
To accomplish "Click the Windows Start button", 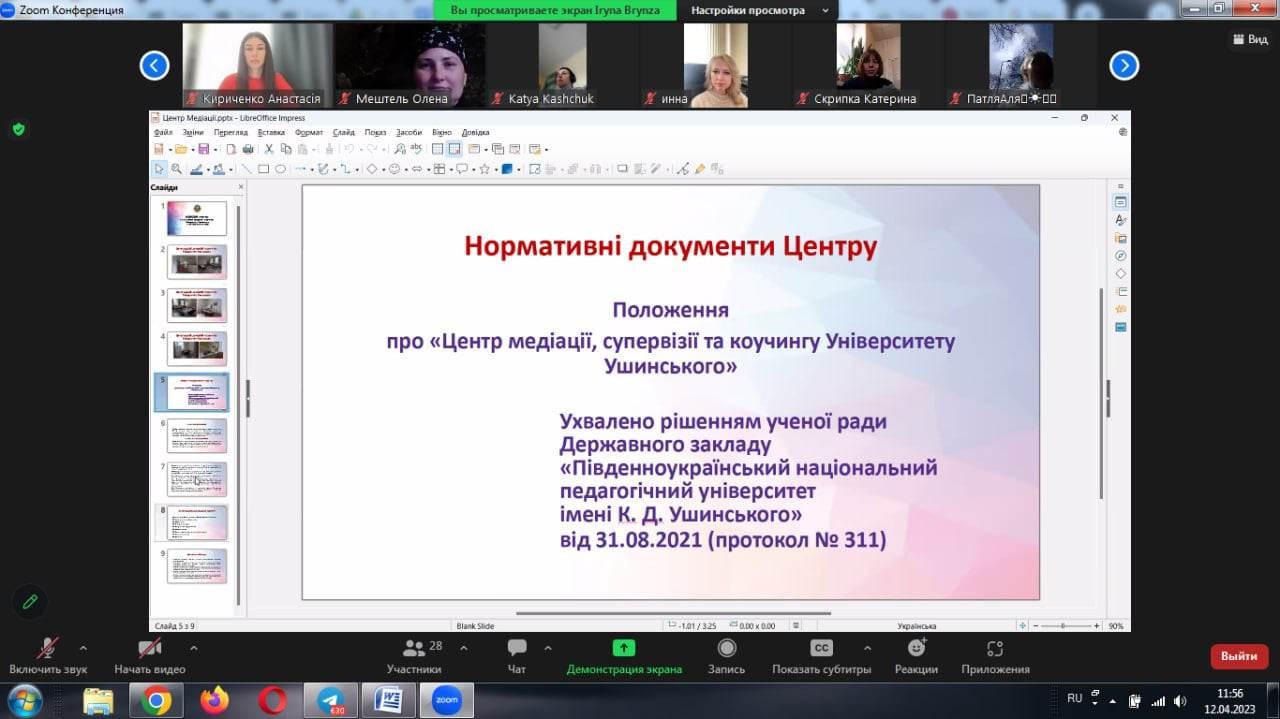I will [24, 699].
